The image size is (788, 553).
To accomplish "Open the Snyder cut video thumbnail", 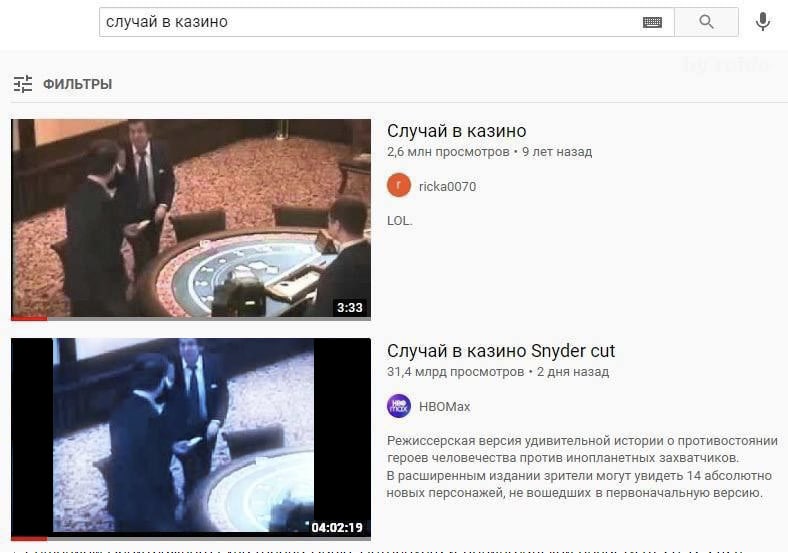I will [191, 439].
